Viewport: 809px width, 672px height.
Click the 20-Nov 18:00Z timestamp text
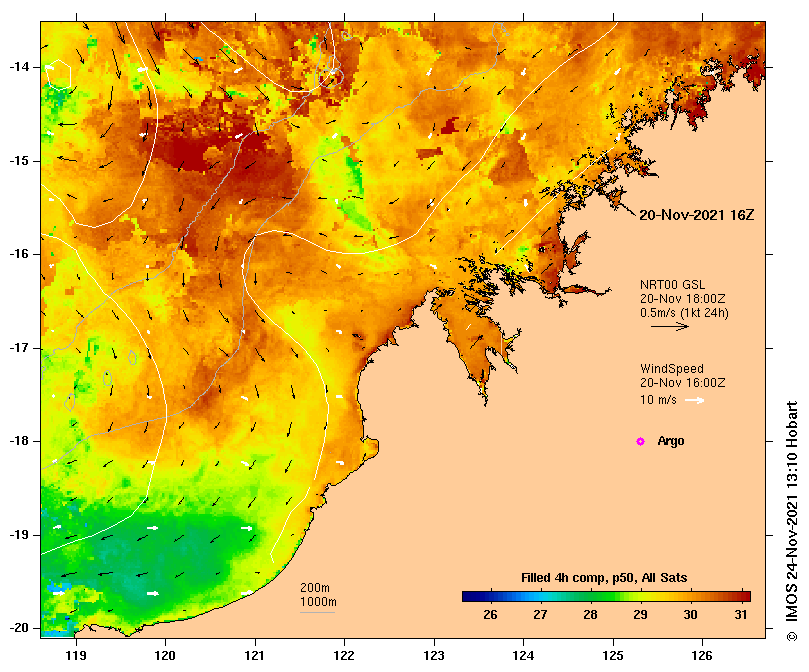click(x=683, y=299)
